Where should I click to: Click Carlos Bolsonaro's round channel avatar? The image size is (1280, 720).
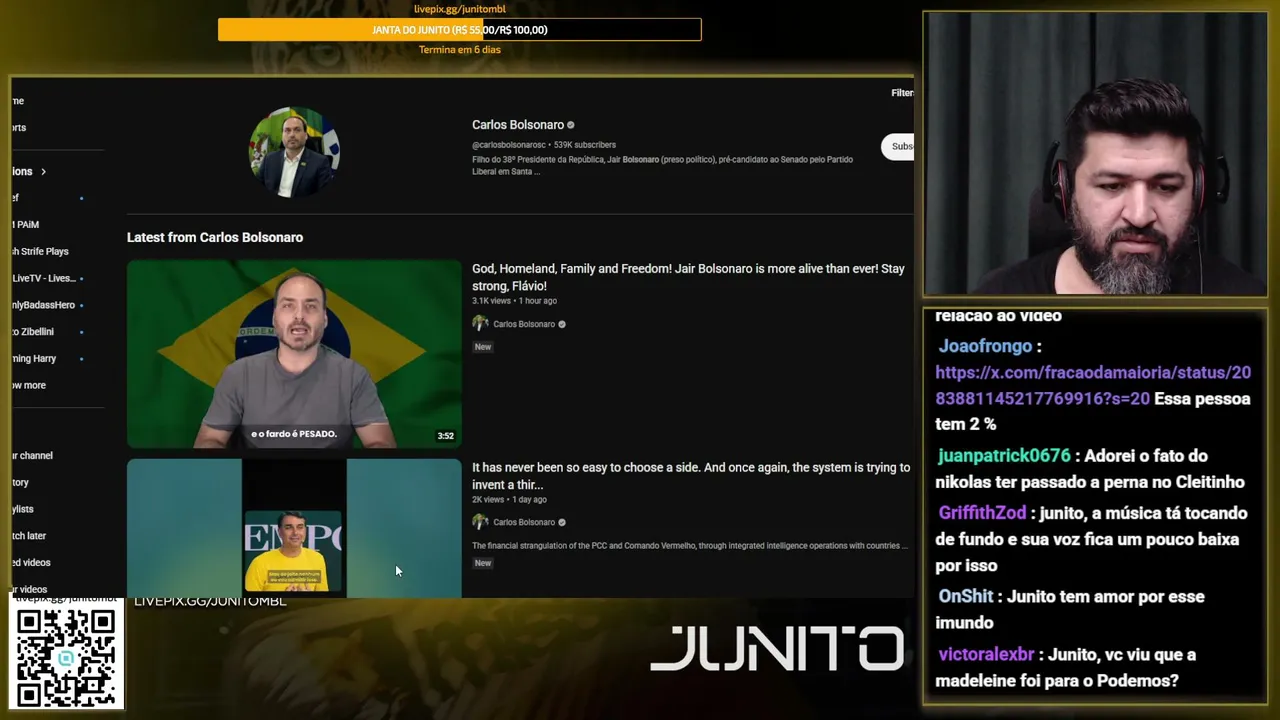[294, 152]
